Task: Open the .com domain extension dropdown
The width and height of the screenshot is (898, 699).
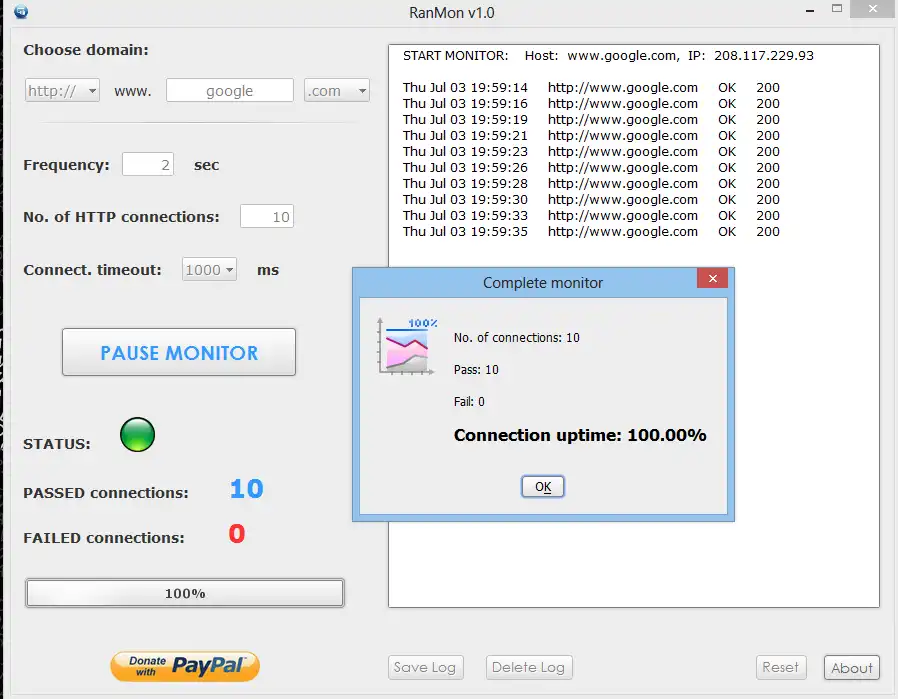Action: (x=336, y=90)
